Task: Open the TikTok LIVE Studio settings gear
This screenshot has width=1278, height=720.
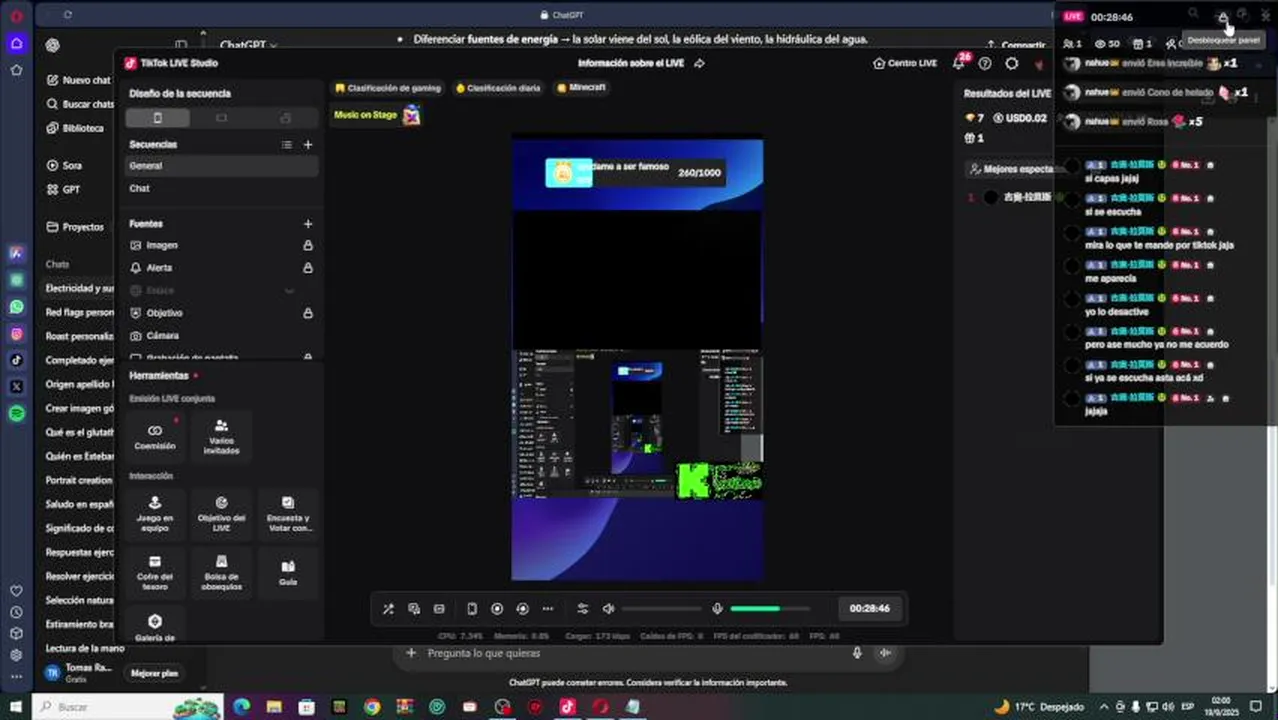Action: coord(1012,63)
